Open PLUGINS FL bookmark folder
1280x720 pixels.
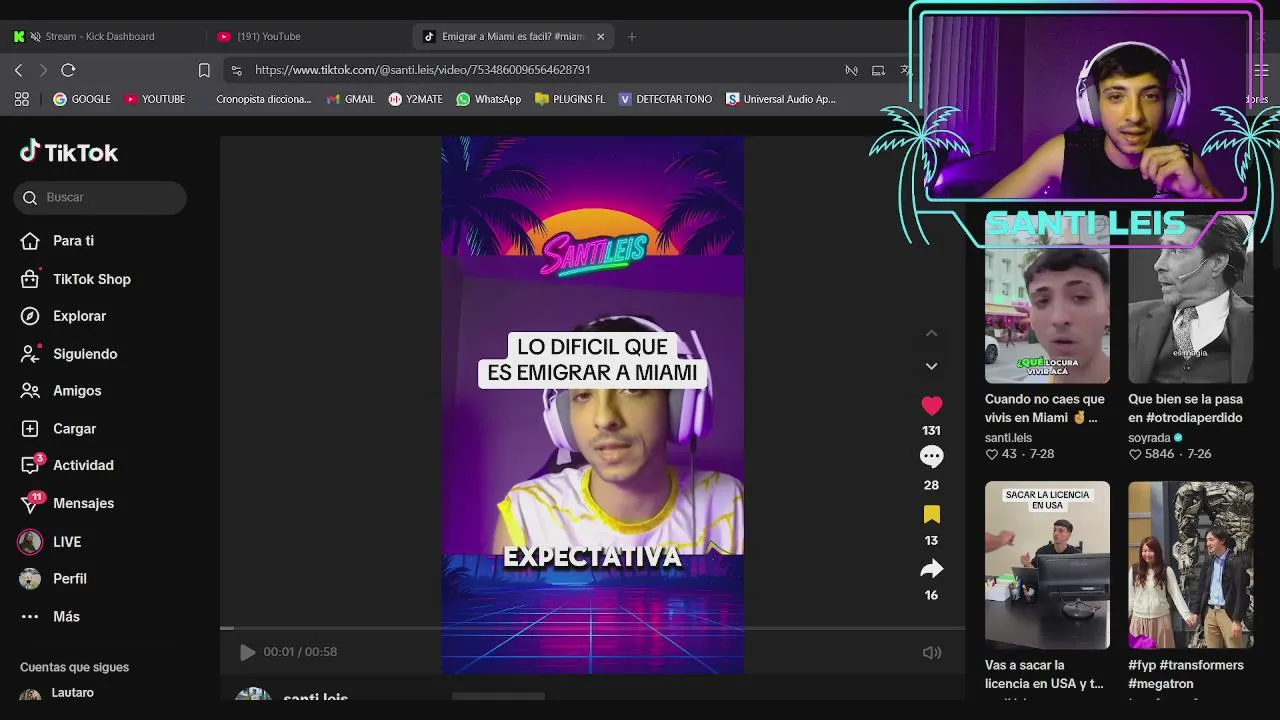point(570,99)
